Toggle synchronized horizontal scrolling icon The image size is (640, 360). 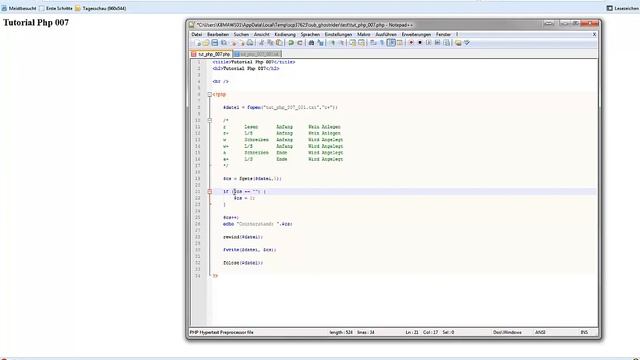tap(361, 43)
